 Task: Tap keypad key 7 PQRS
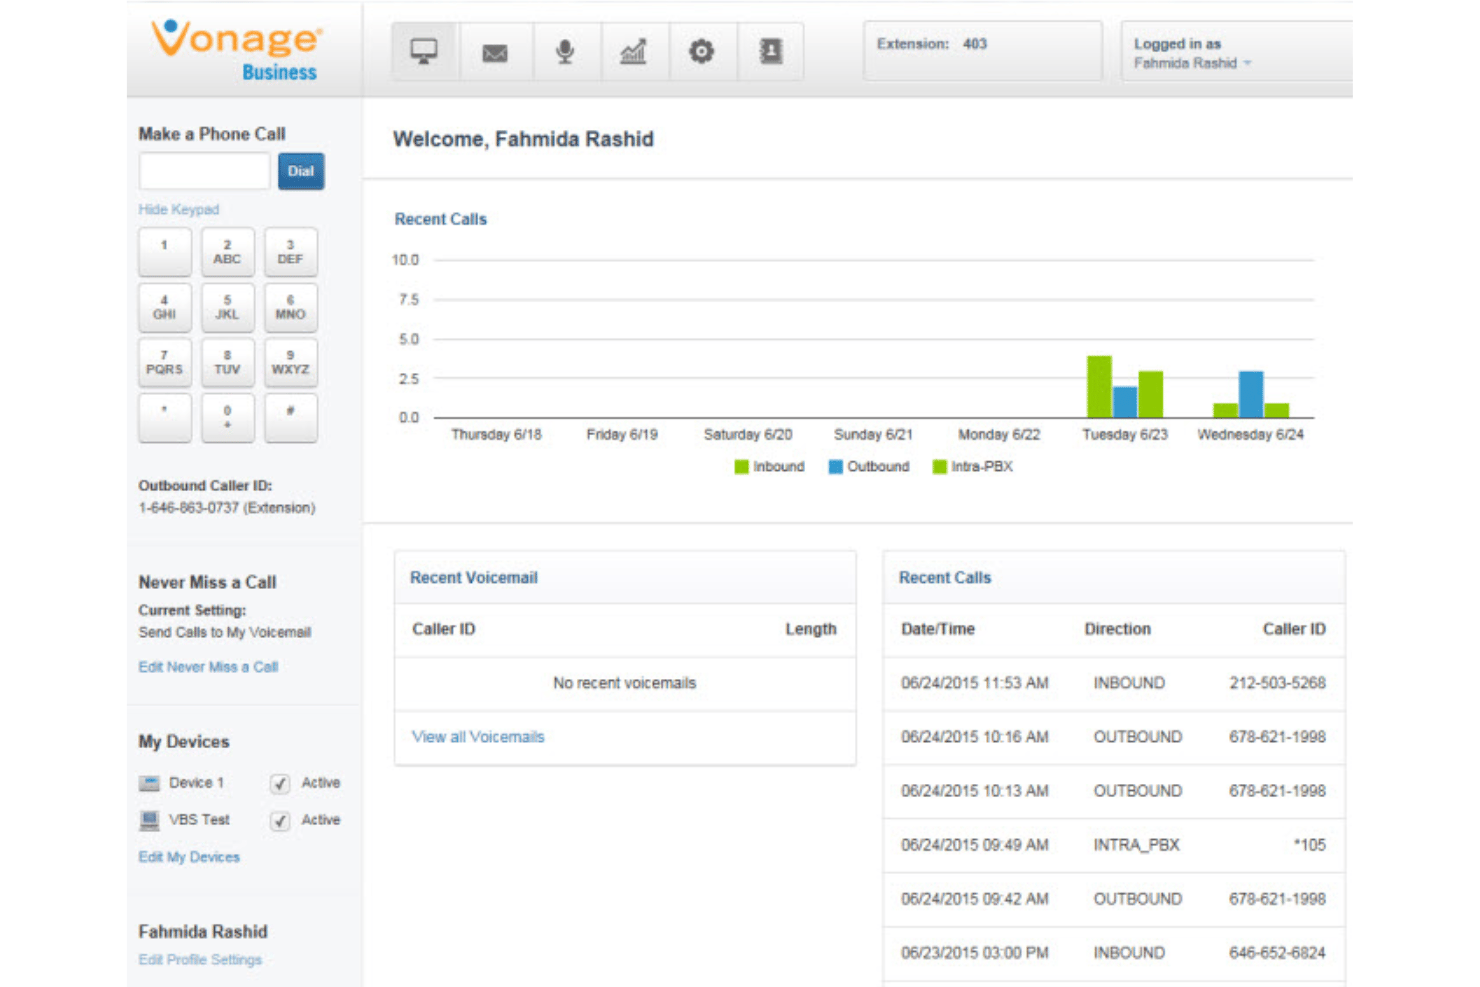pos(165,362)
